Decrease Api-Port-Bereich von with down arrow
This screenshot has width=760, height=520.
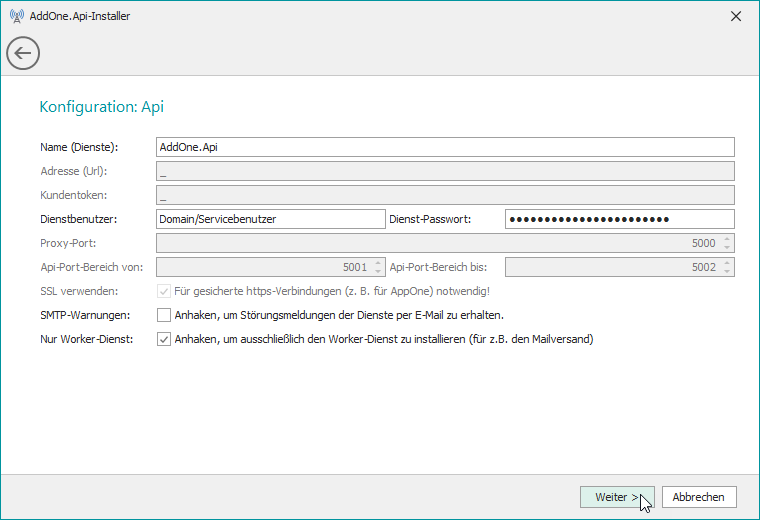[378, 271]
